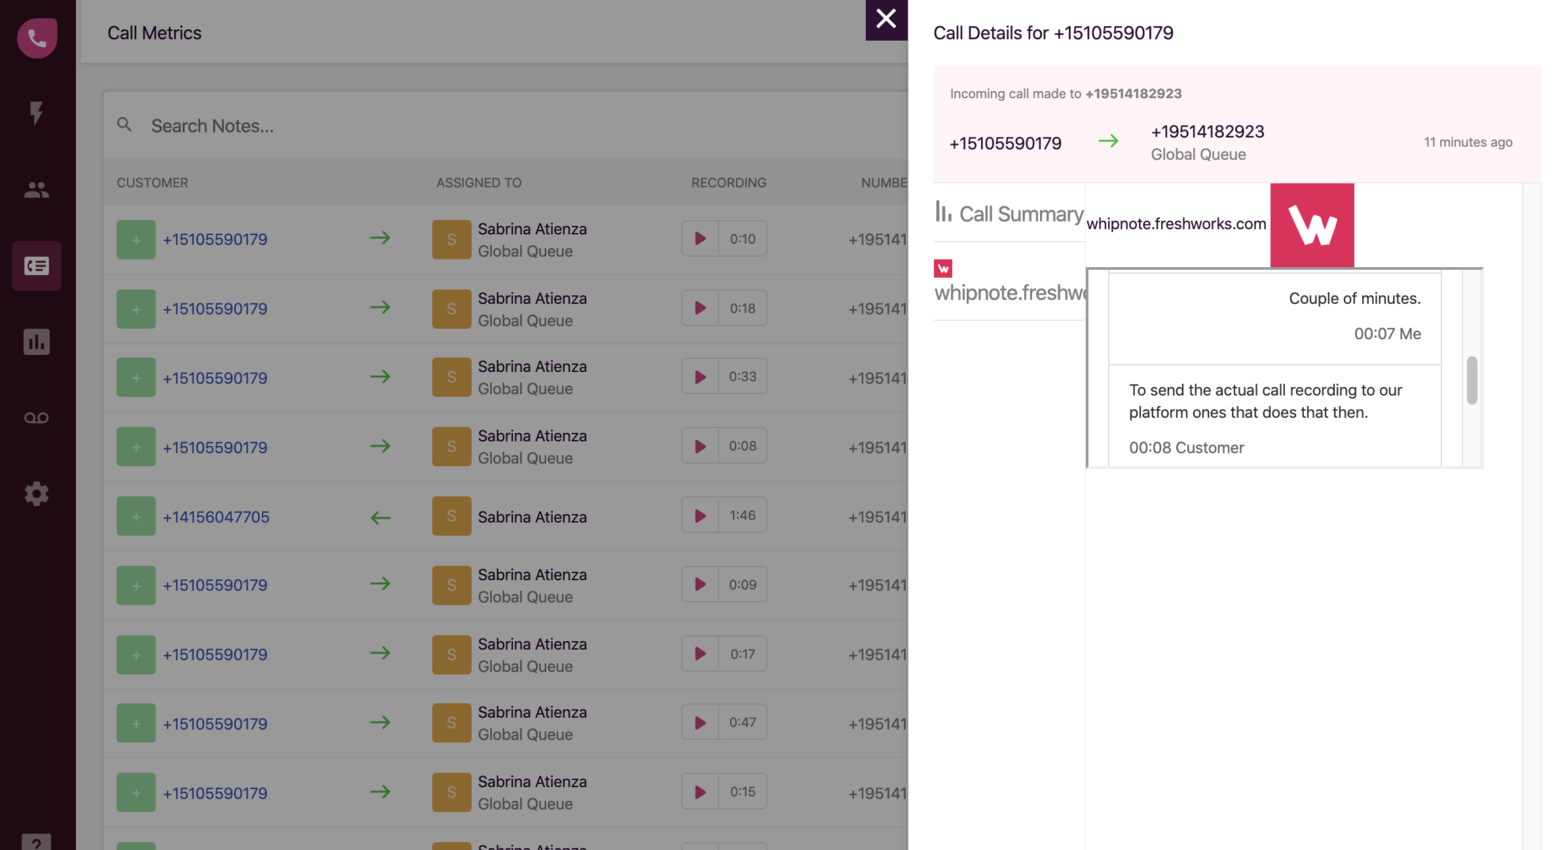
Task: Open the Analytics bar chart icon
Action: point(37,341)
